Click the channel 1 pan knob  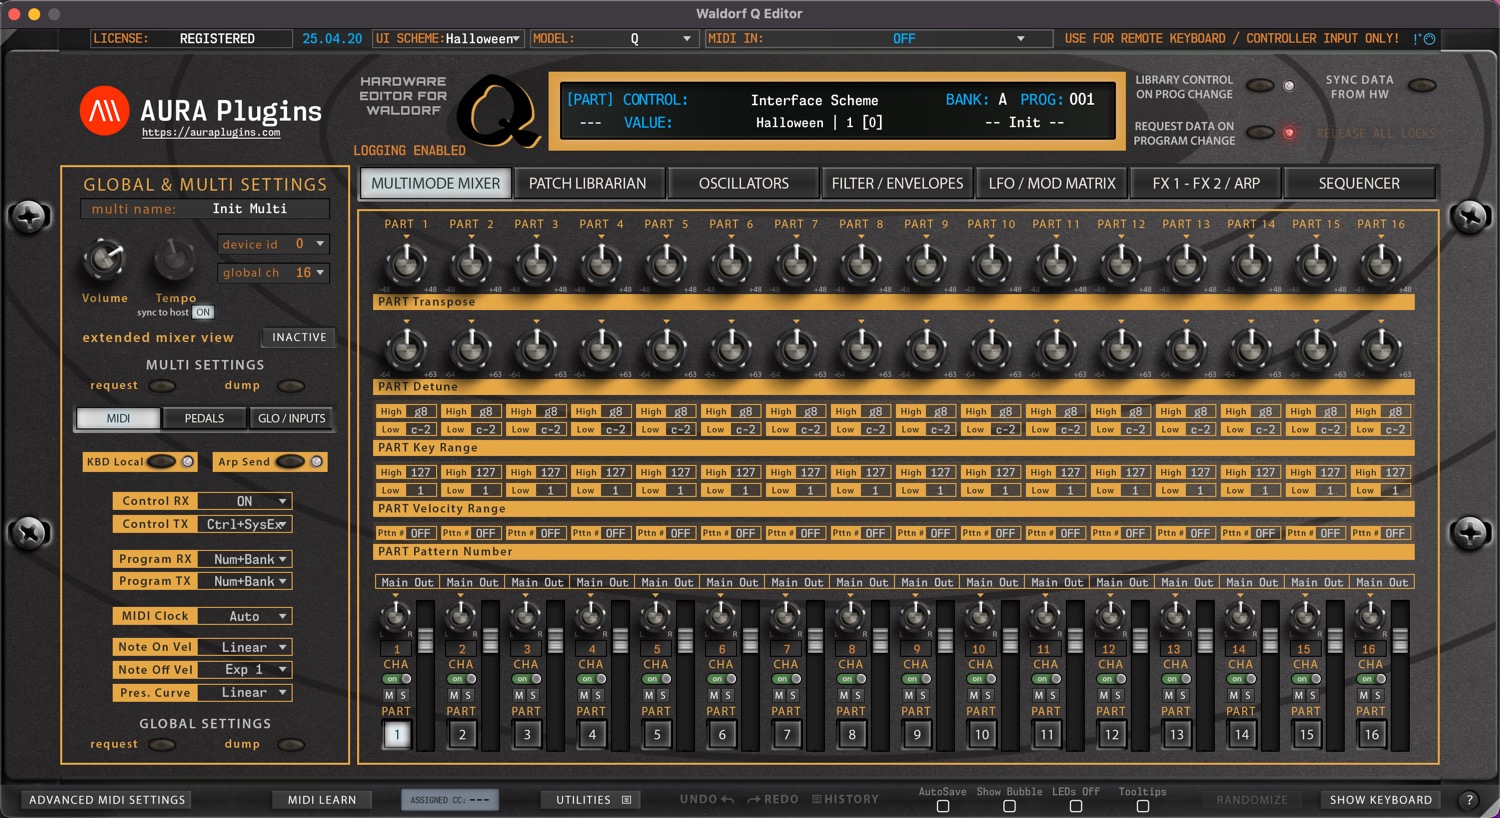[x=396, y=616]
